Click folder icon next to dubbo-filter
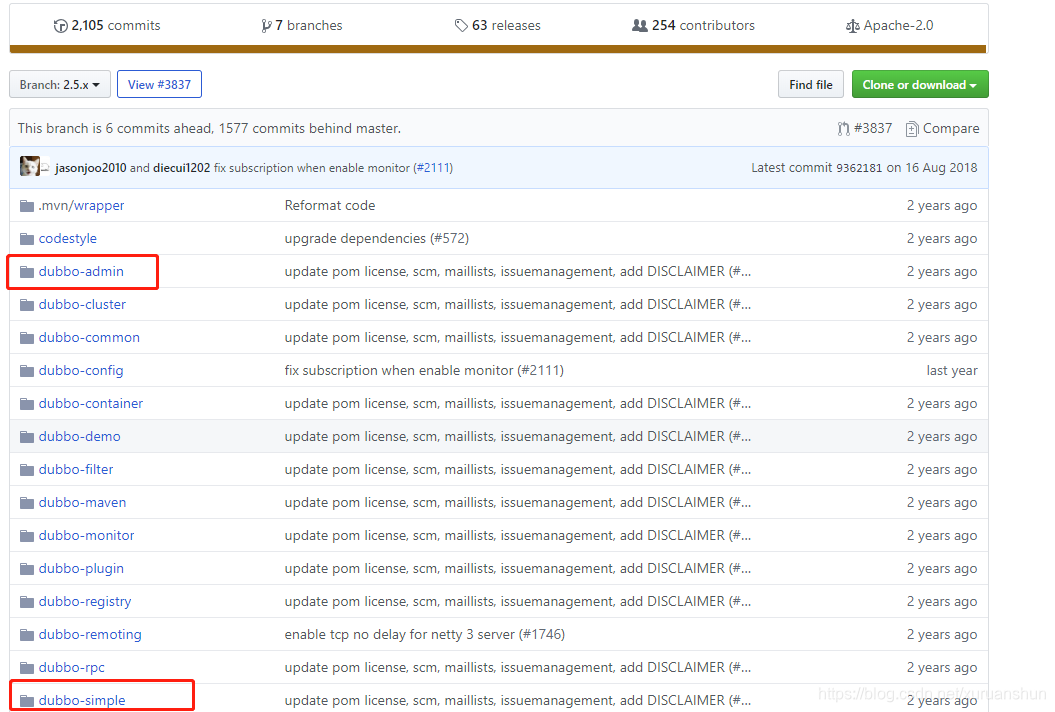The image size is (1055, 712). click(27, 469)
